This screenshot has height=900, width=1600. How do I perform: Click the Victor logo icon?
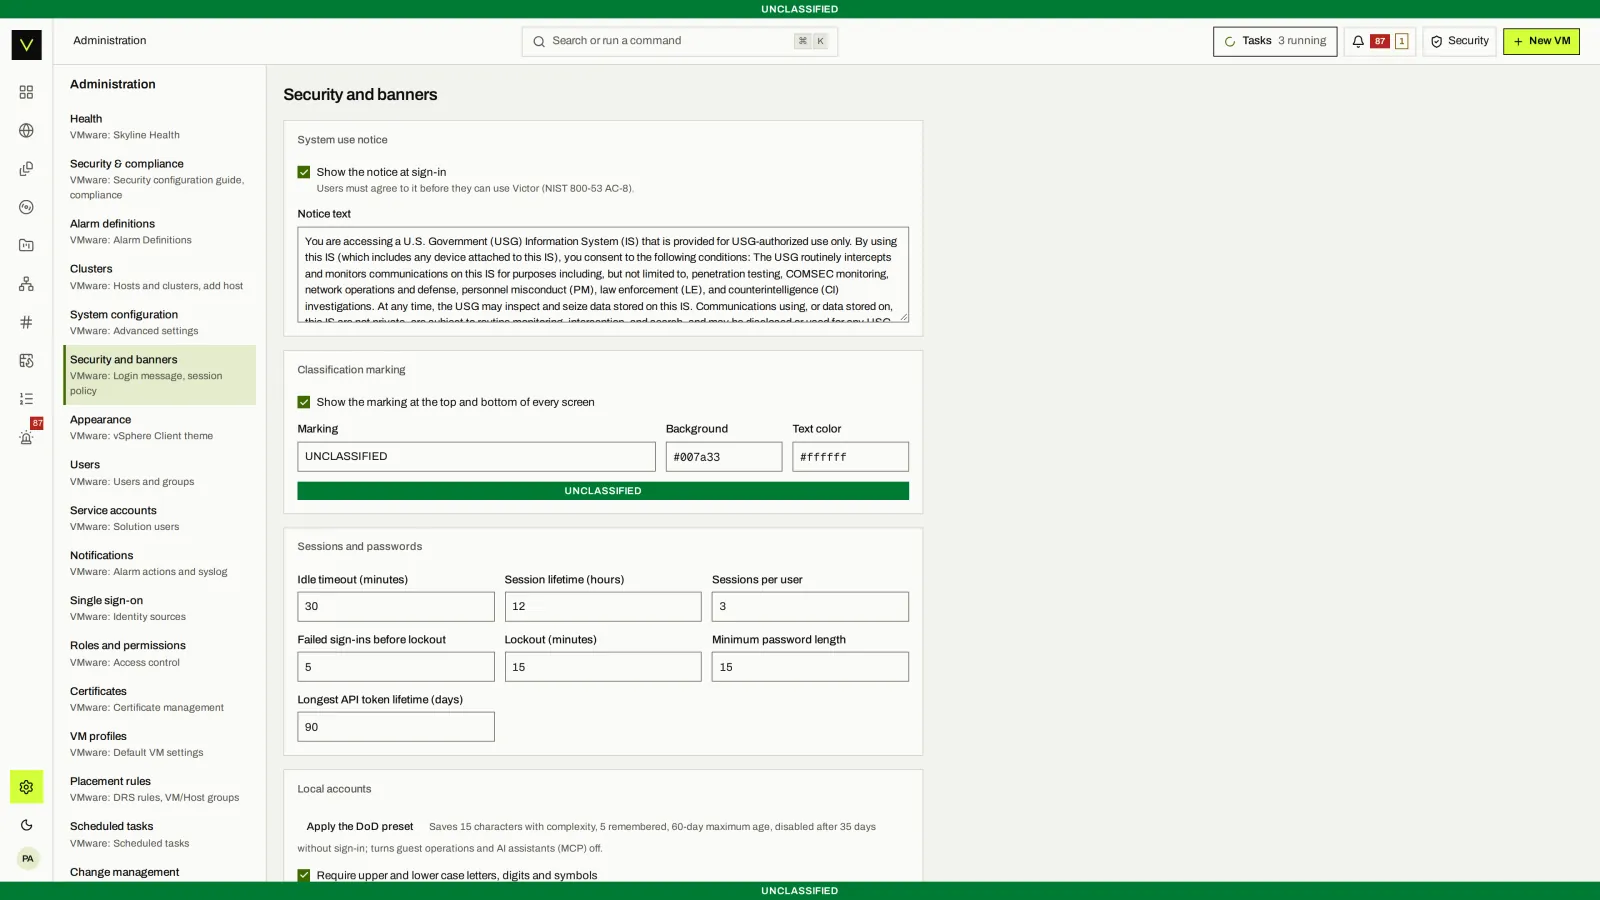[26, 44]
